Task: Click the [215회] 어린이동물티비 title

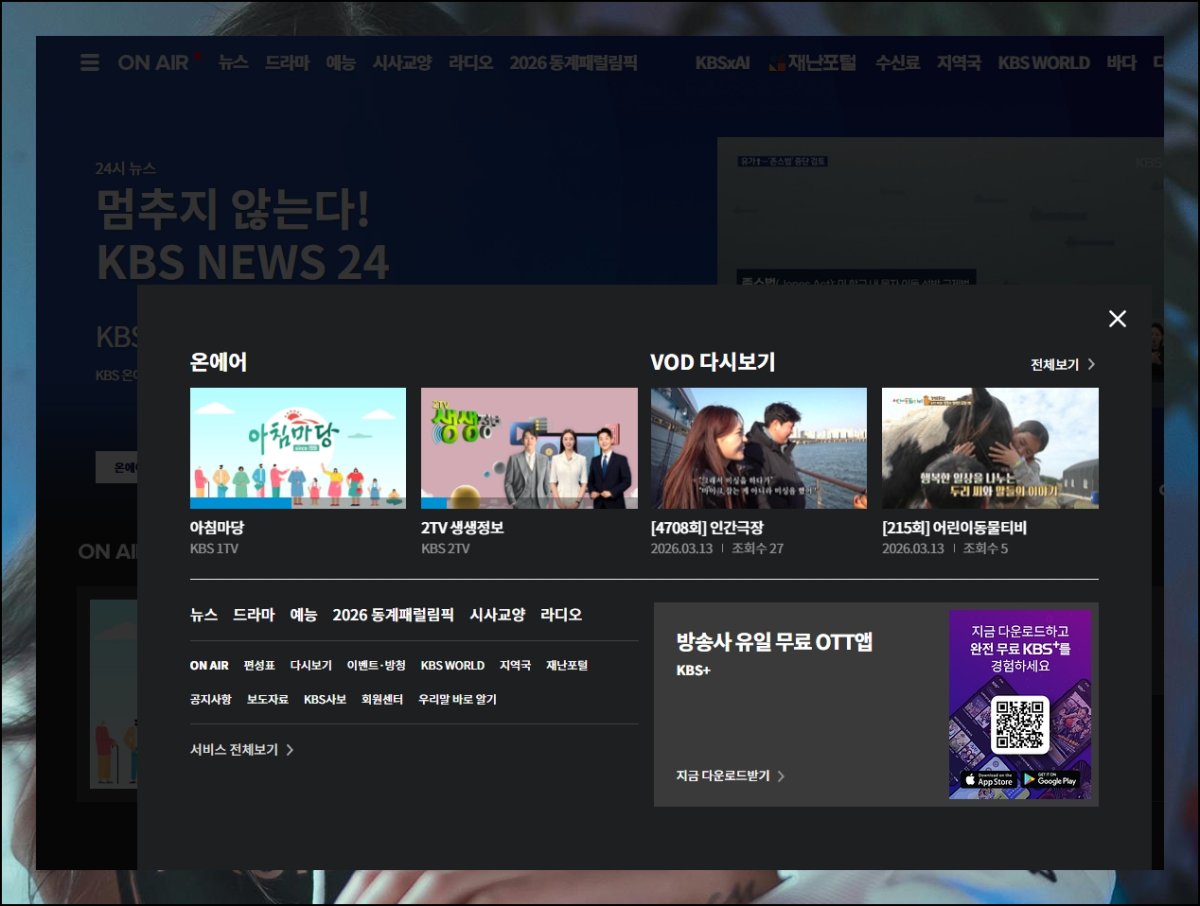Action: 954,528
